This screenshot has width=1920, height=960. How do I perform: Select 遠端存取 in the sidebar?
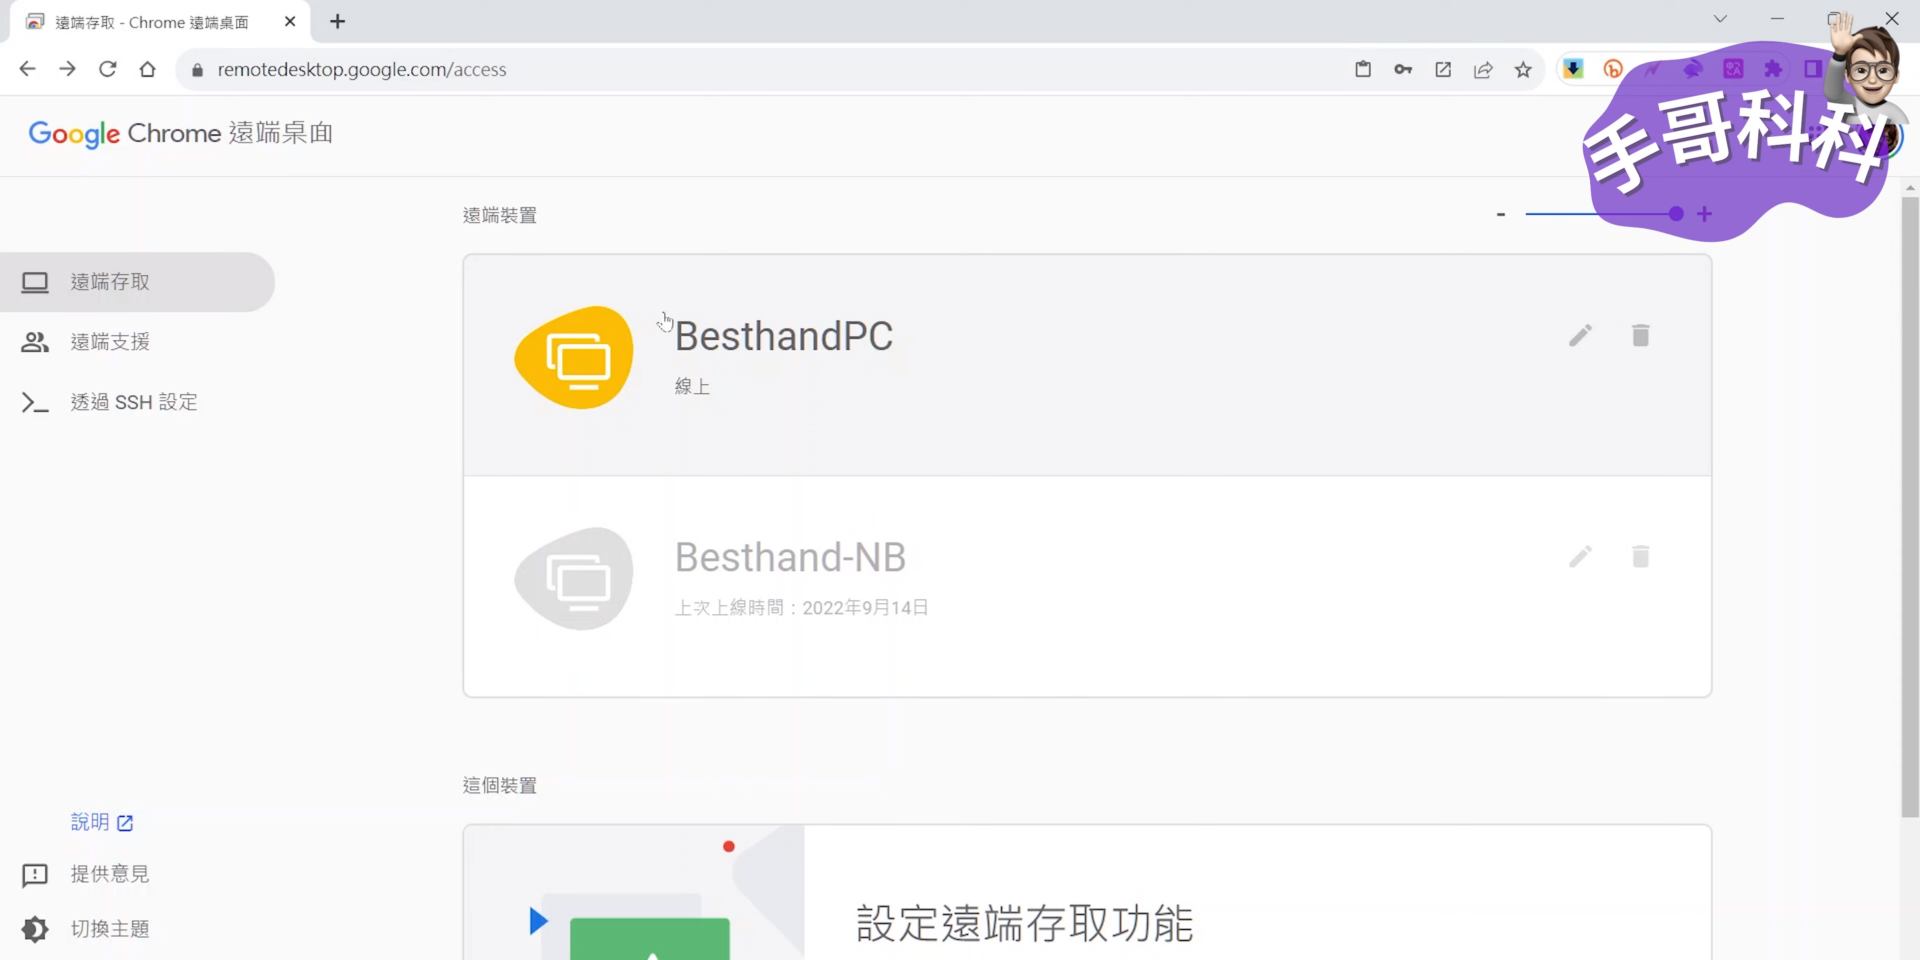[x=110, y=282]
